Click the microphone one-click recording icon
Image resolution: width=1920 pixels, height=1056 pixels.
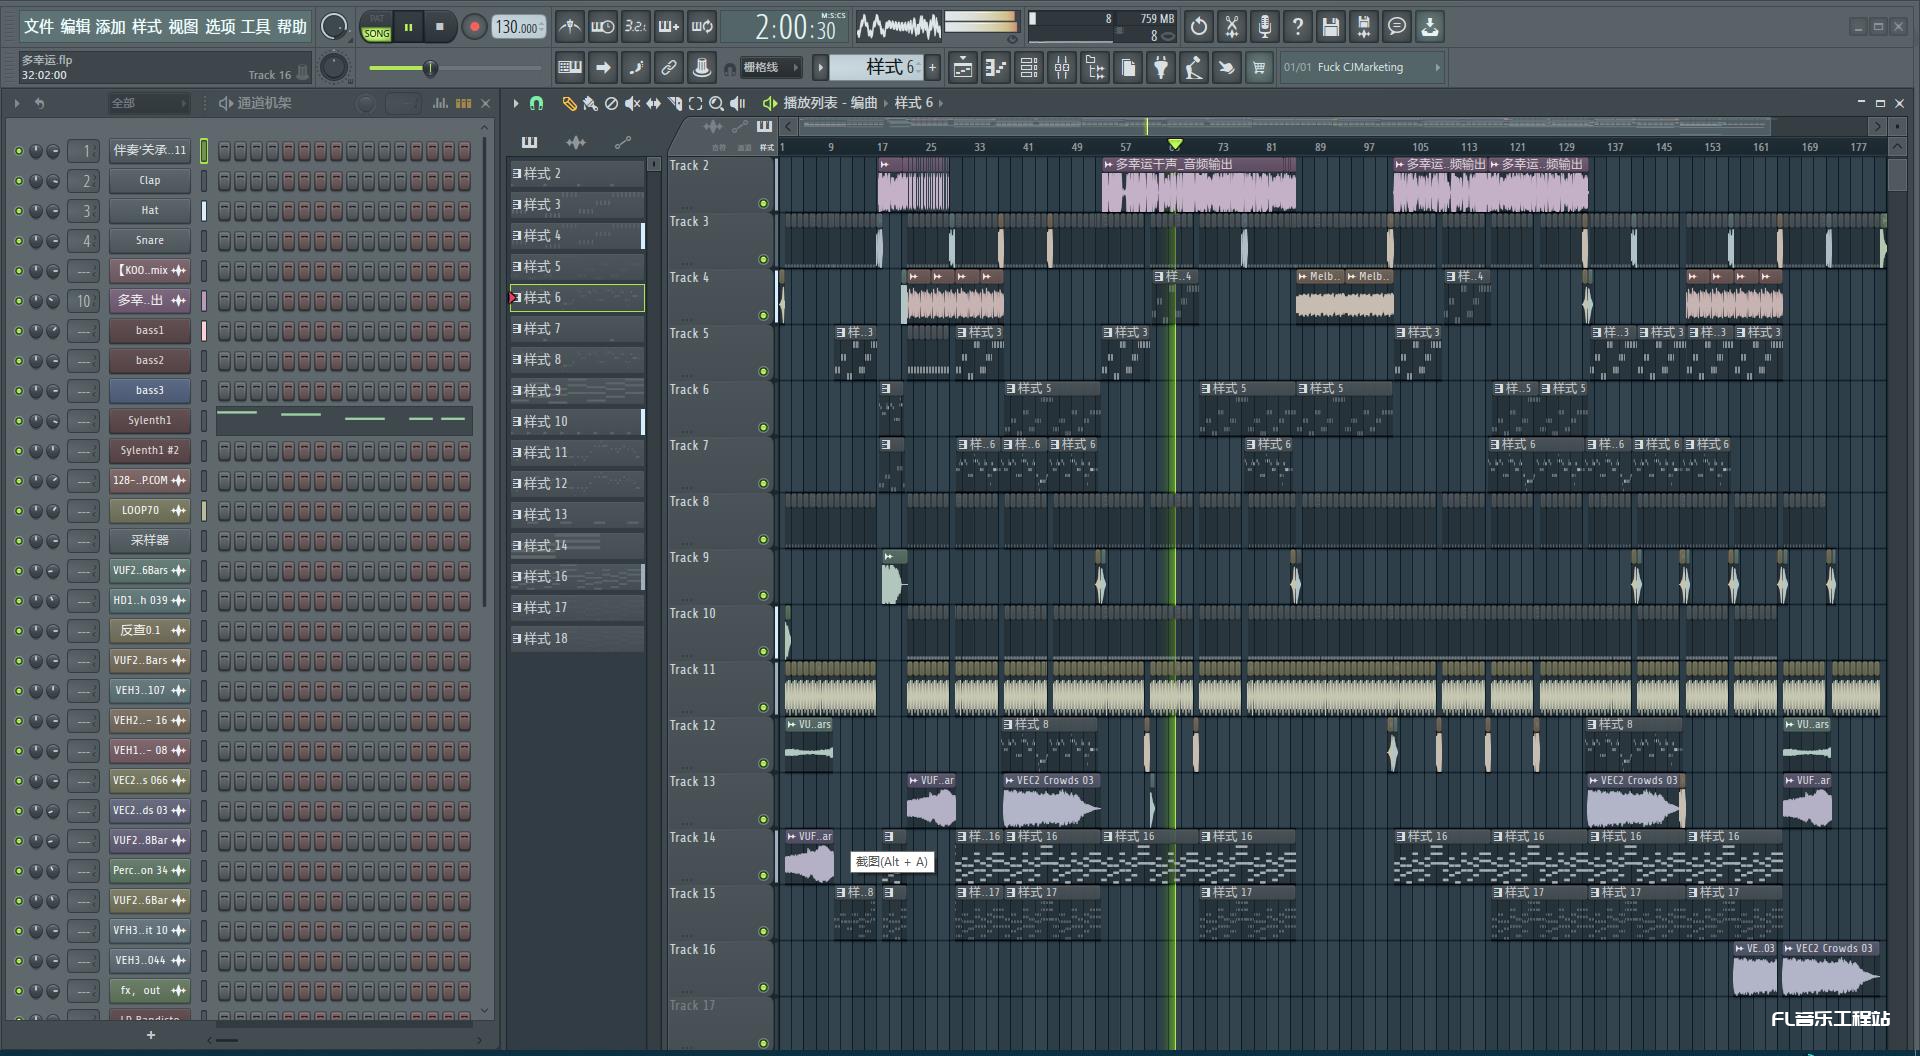[x=1265, y=27]
